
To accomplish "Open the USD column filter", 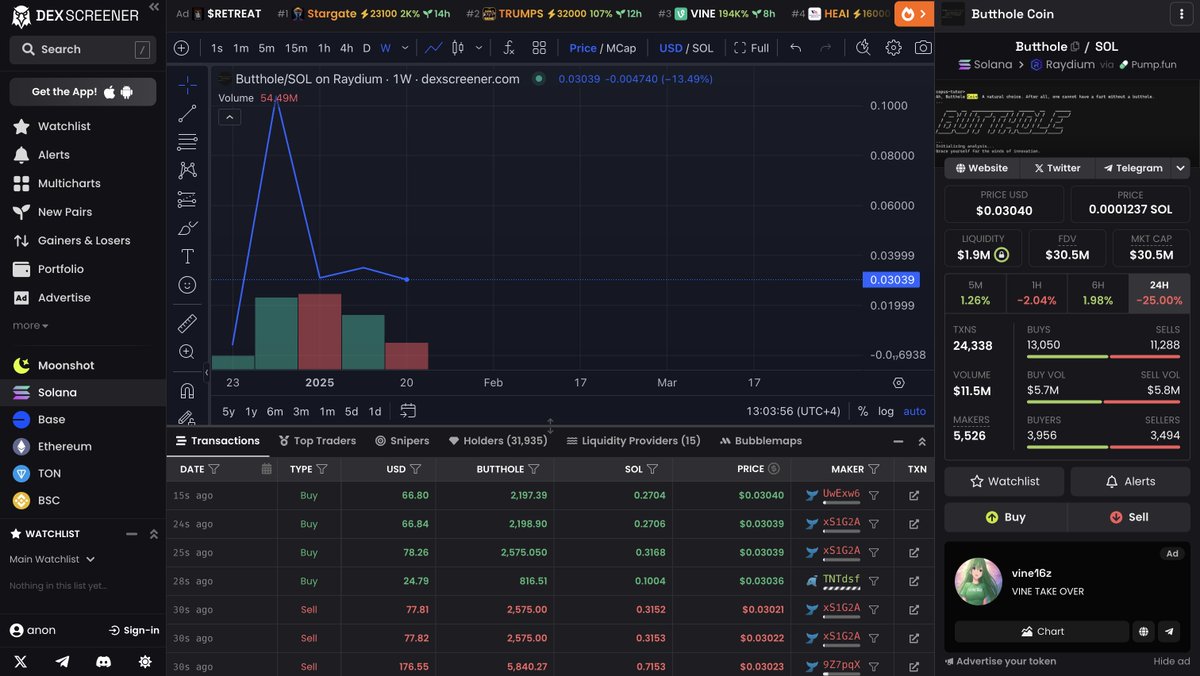I will (416, 469).
